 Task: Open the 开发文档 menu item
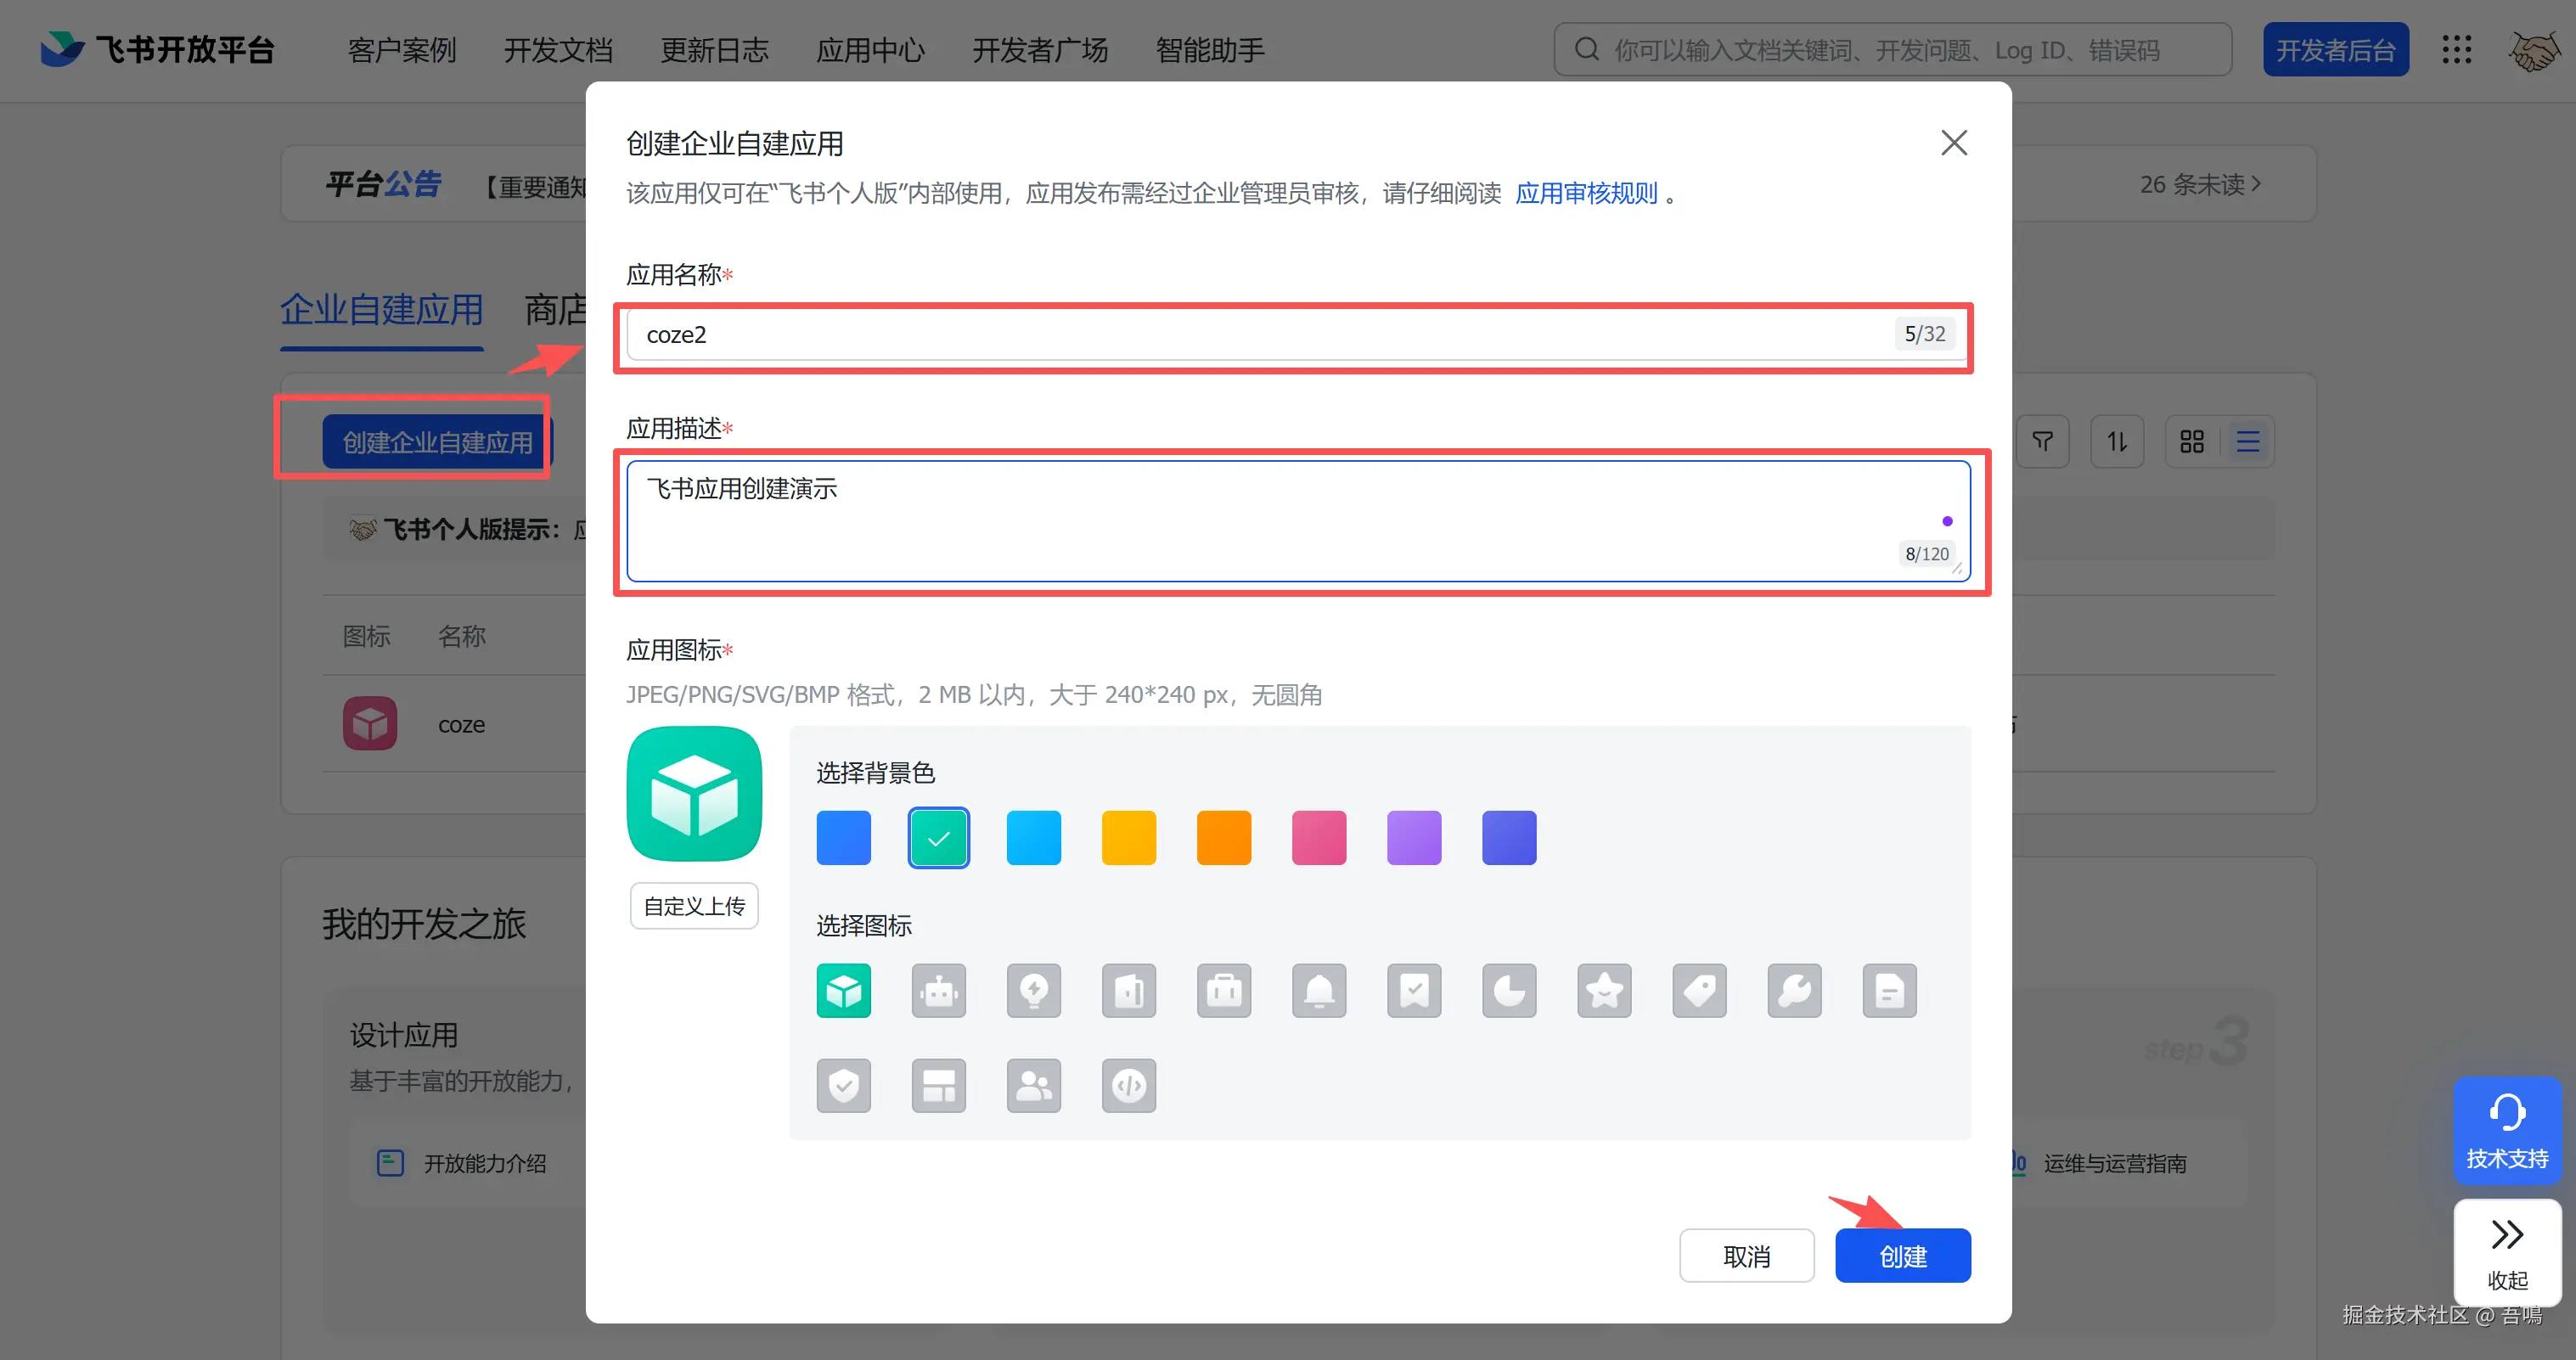point(558,50)
